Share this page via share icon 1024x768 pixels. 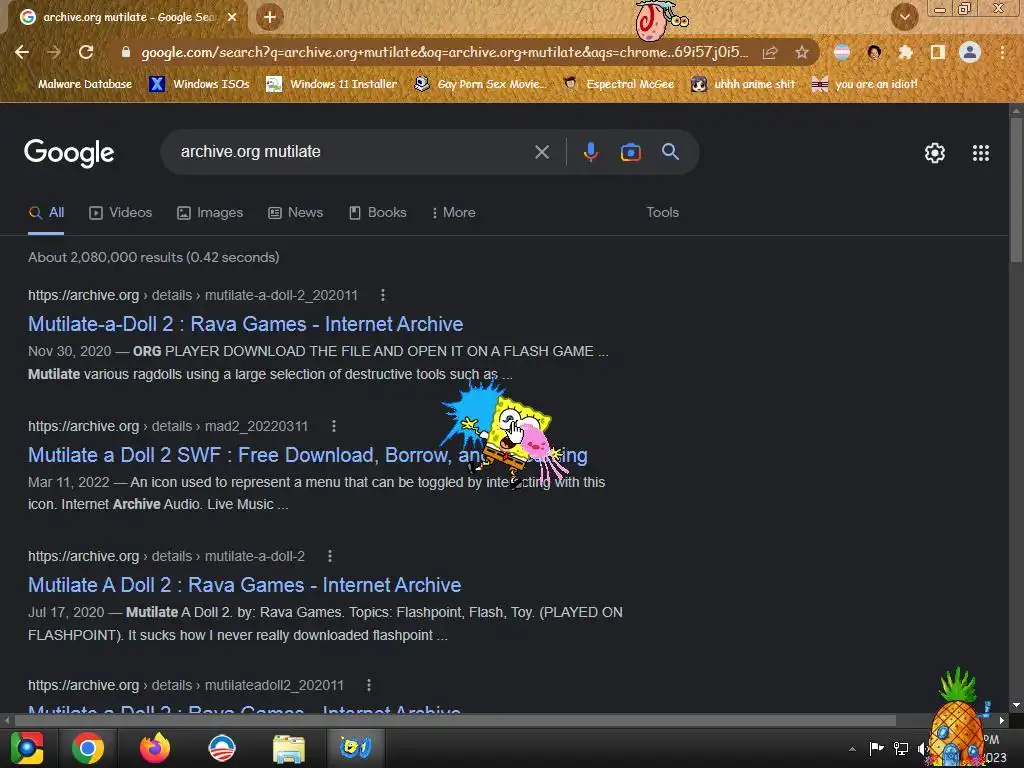click(x=770, y=52)
